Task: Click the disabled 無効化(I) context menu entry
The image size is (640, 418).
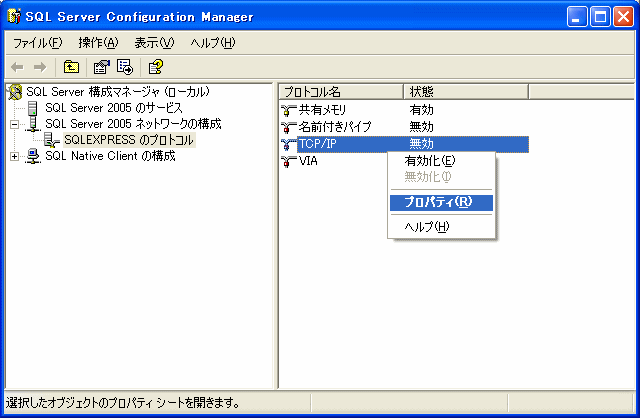Action: point(441,177)
